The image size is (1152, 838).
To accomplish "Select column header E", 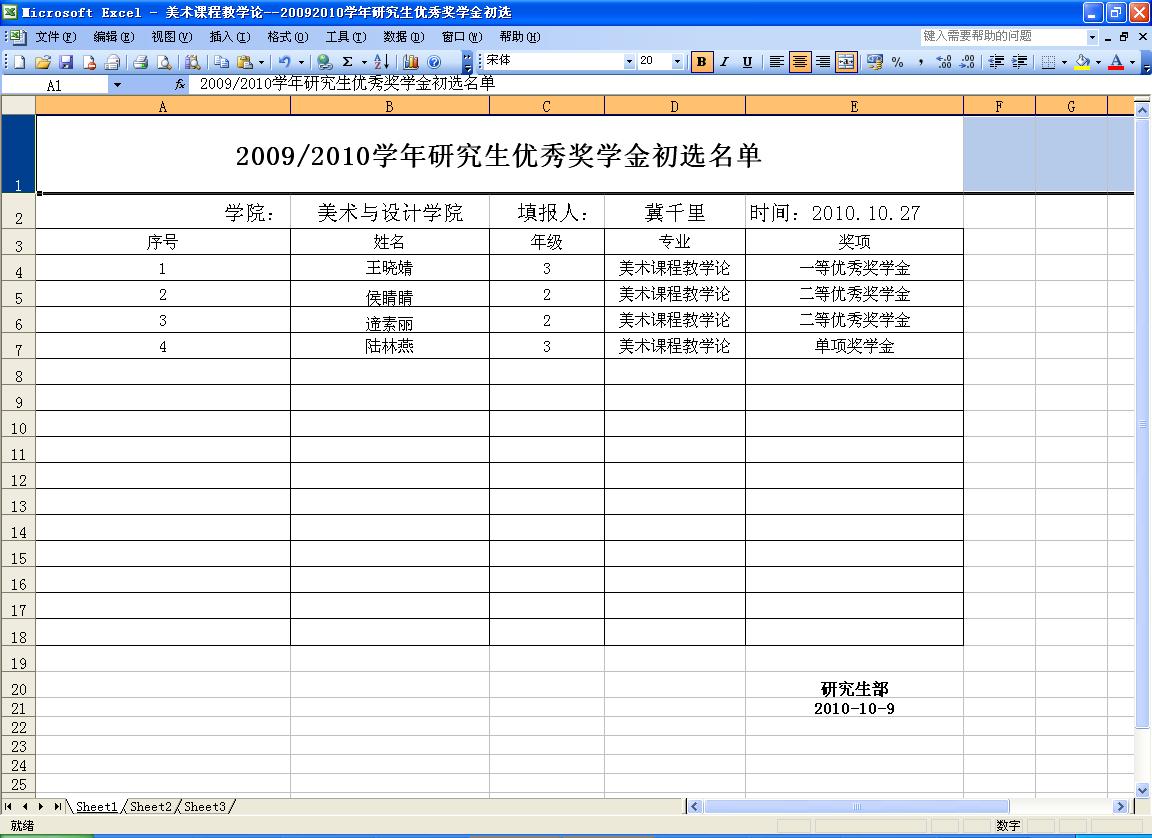I will coord(853,106).
